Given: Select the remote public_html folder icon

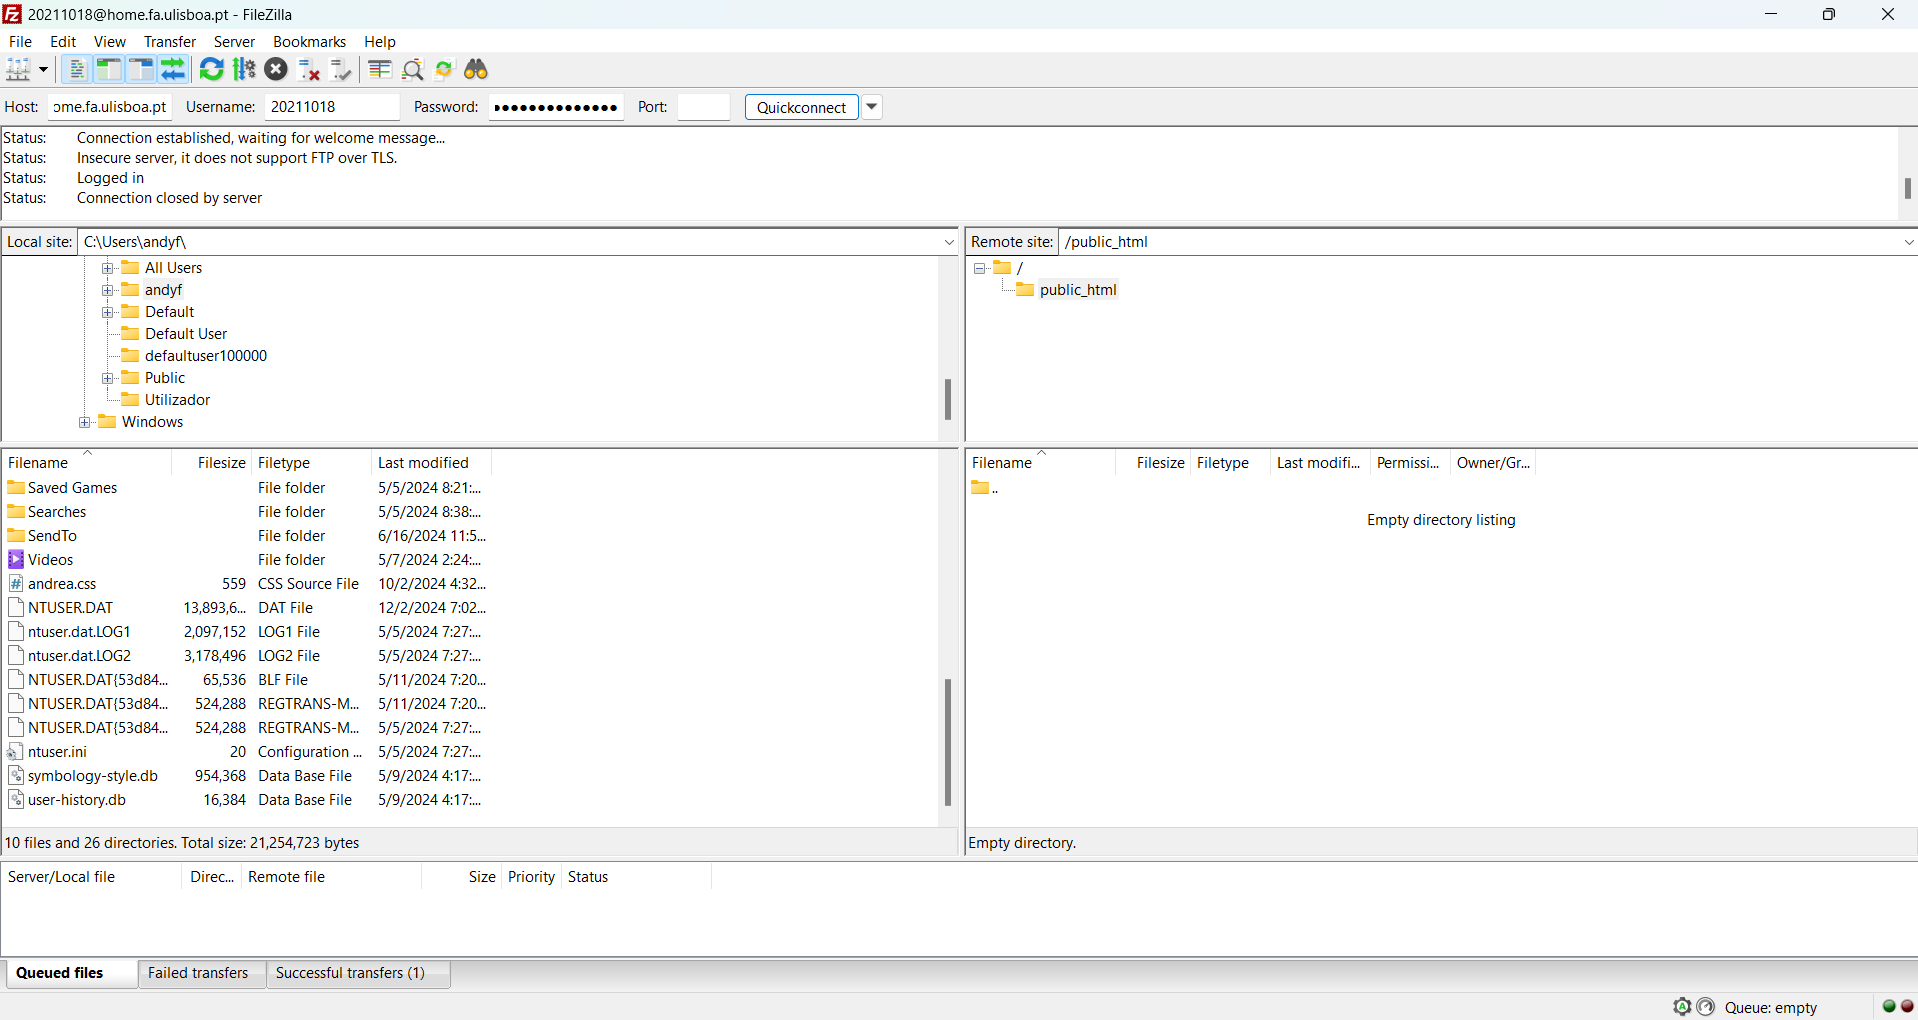Looking at the screenshot, I should (x=1025, y=289).
